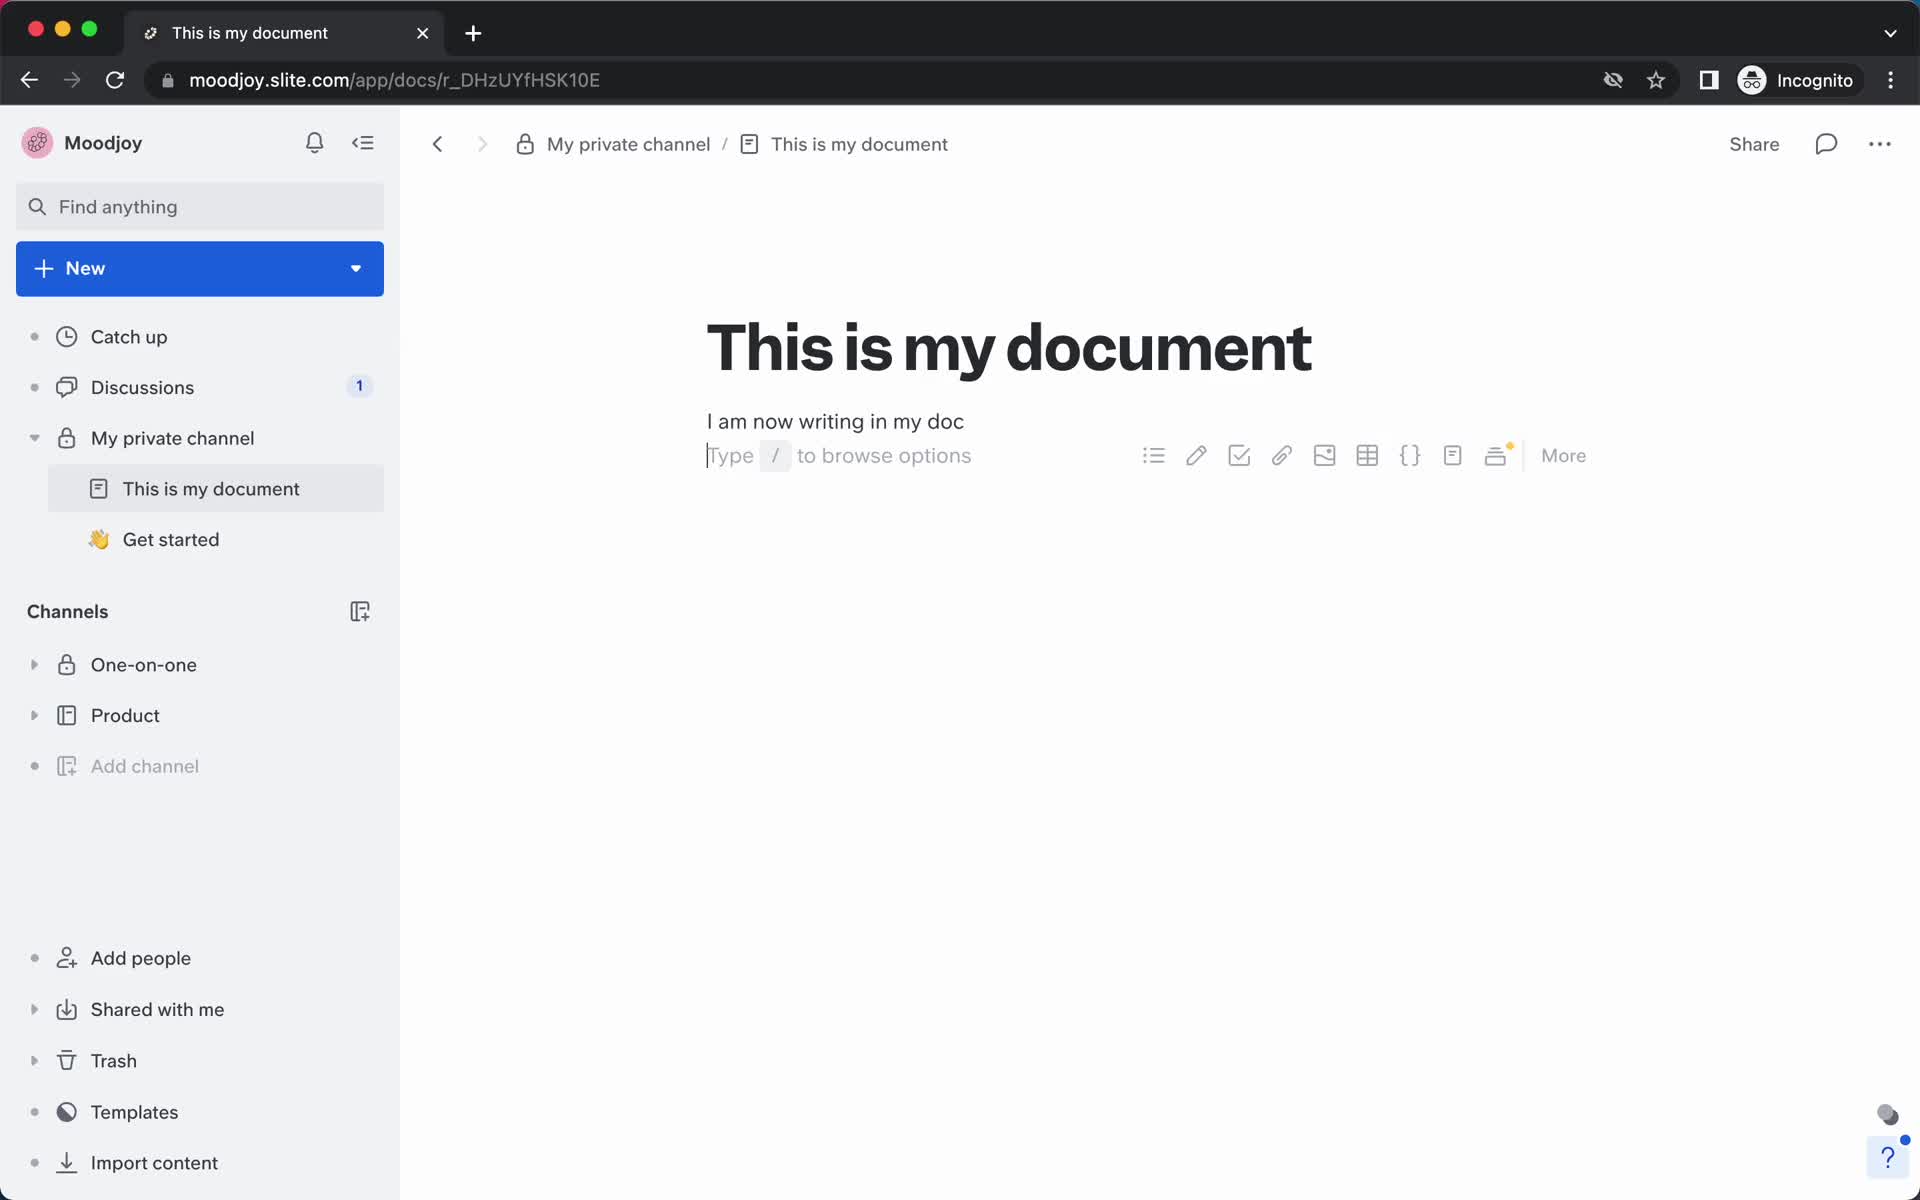Image resolution: width=1920 pixels, height=1200 pixels.
Task: Open the More formatting options menu
Action: pyautogui.click(x=1563, y=455)
